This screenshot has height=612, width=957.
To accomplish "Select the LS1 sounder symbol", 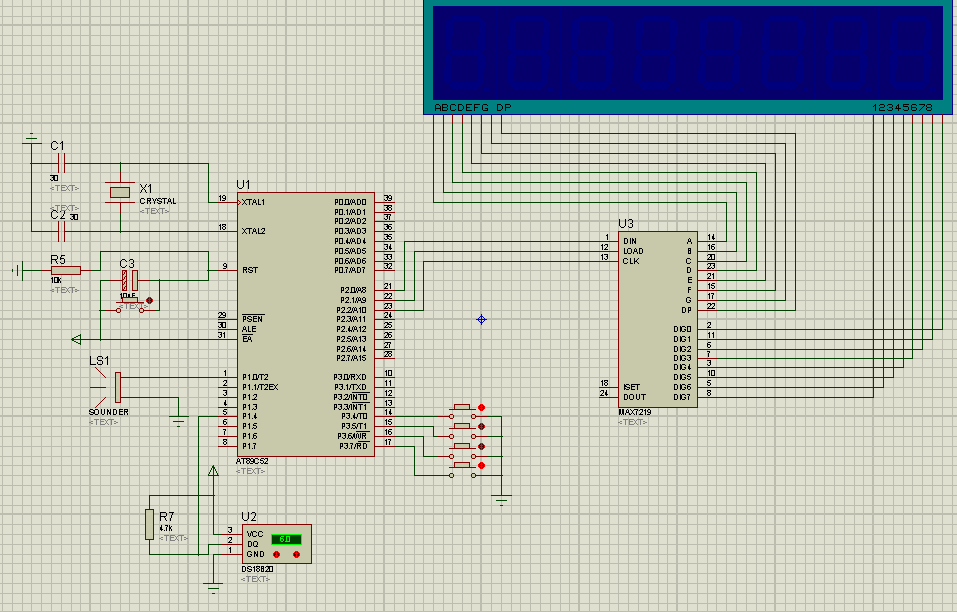I will pyautogui.click(x=110, y=387).
